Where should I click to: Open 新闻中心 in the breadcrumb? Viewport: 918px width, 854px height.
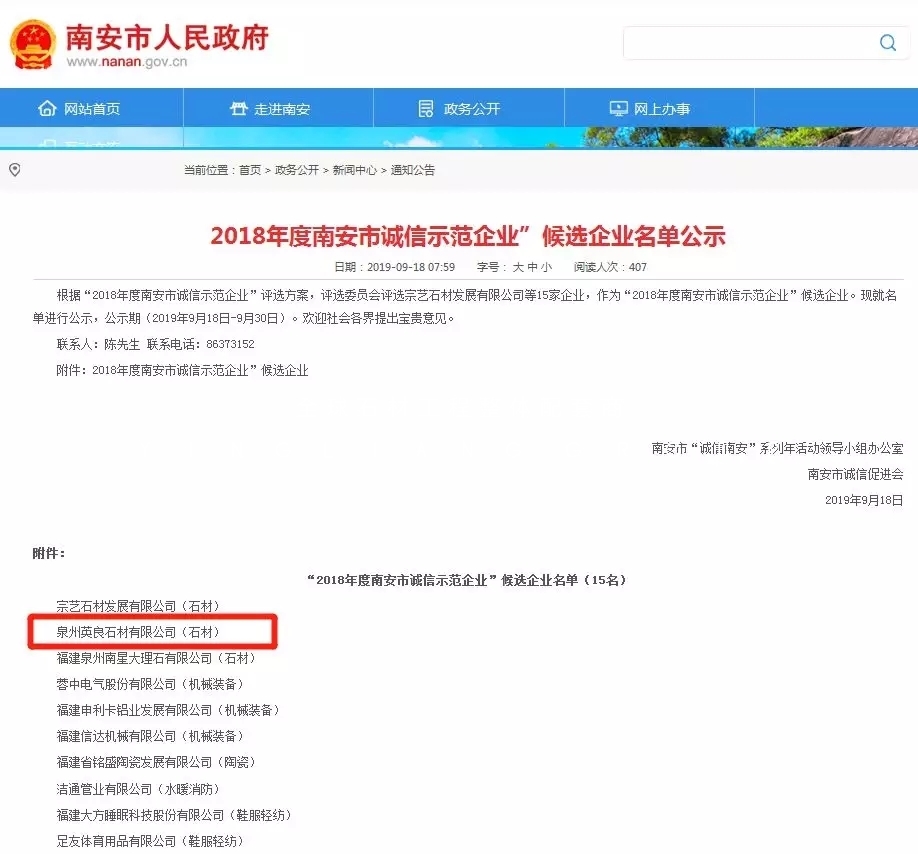(355, 170)
